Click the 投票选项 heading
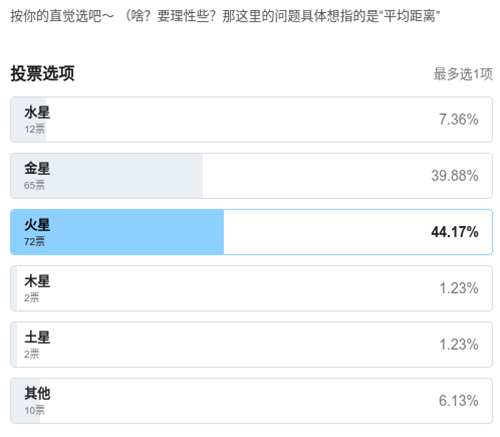 (42, 73)
